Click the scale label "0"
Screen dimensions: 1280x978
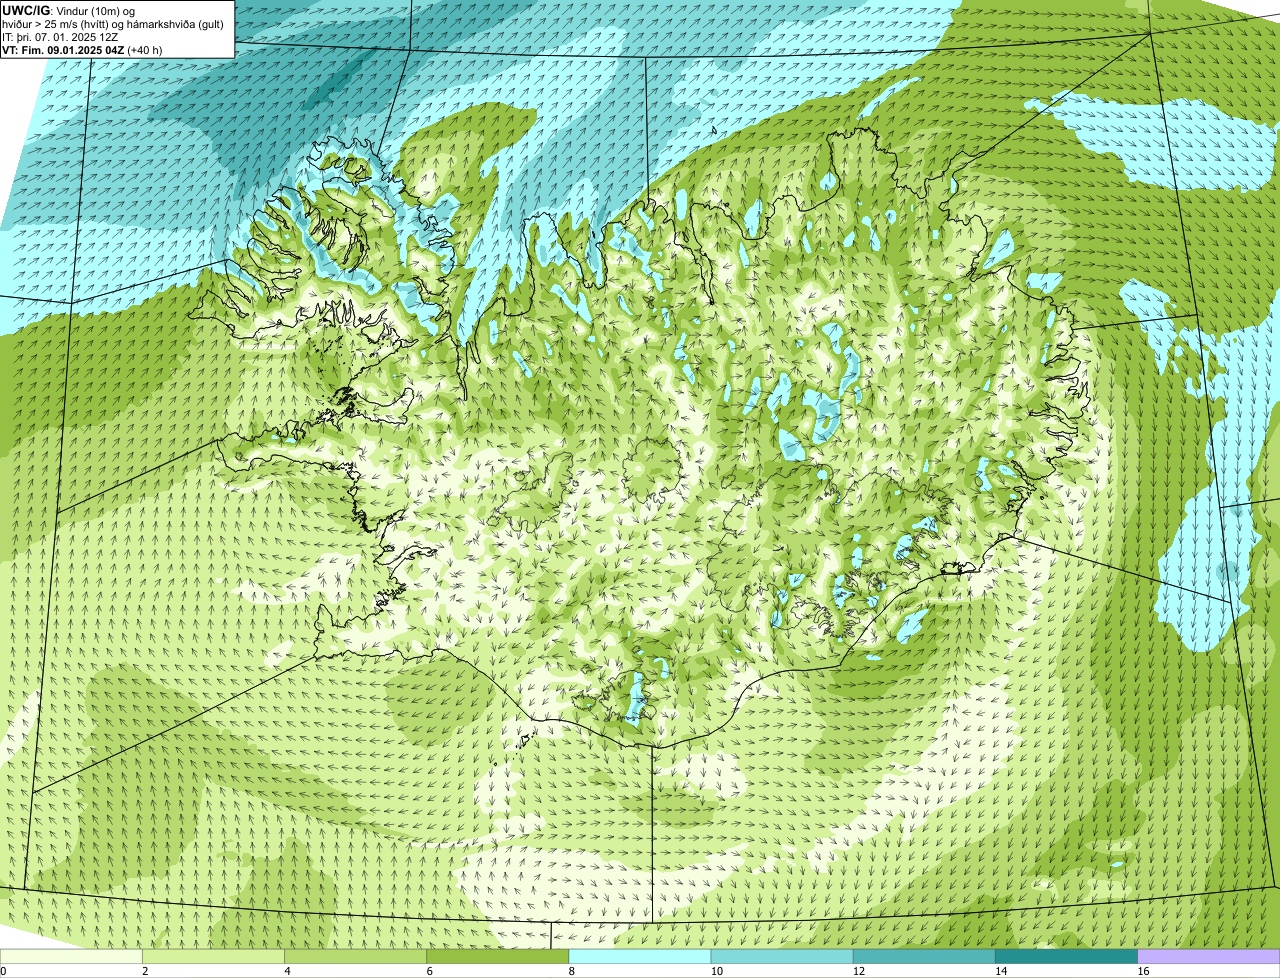pos(3,971)
